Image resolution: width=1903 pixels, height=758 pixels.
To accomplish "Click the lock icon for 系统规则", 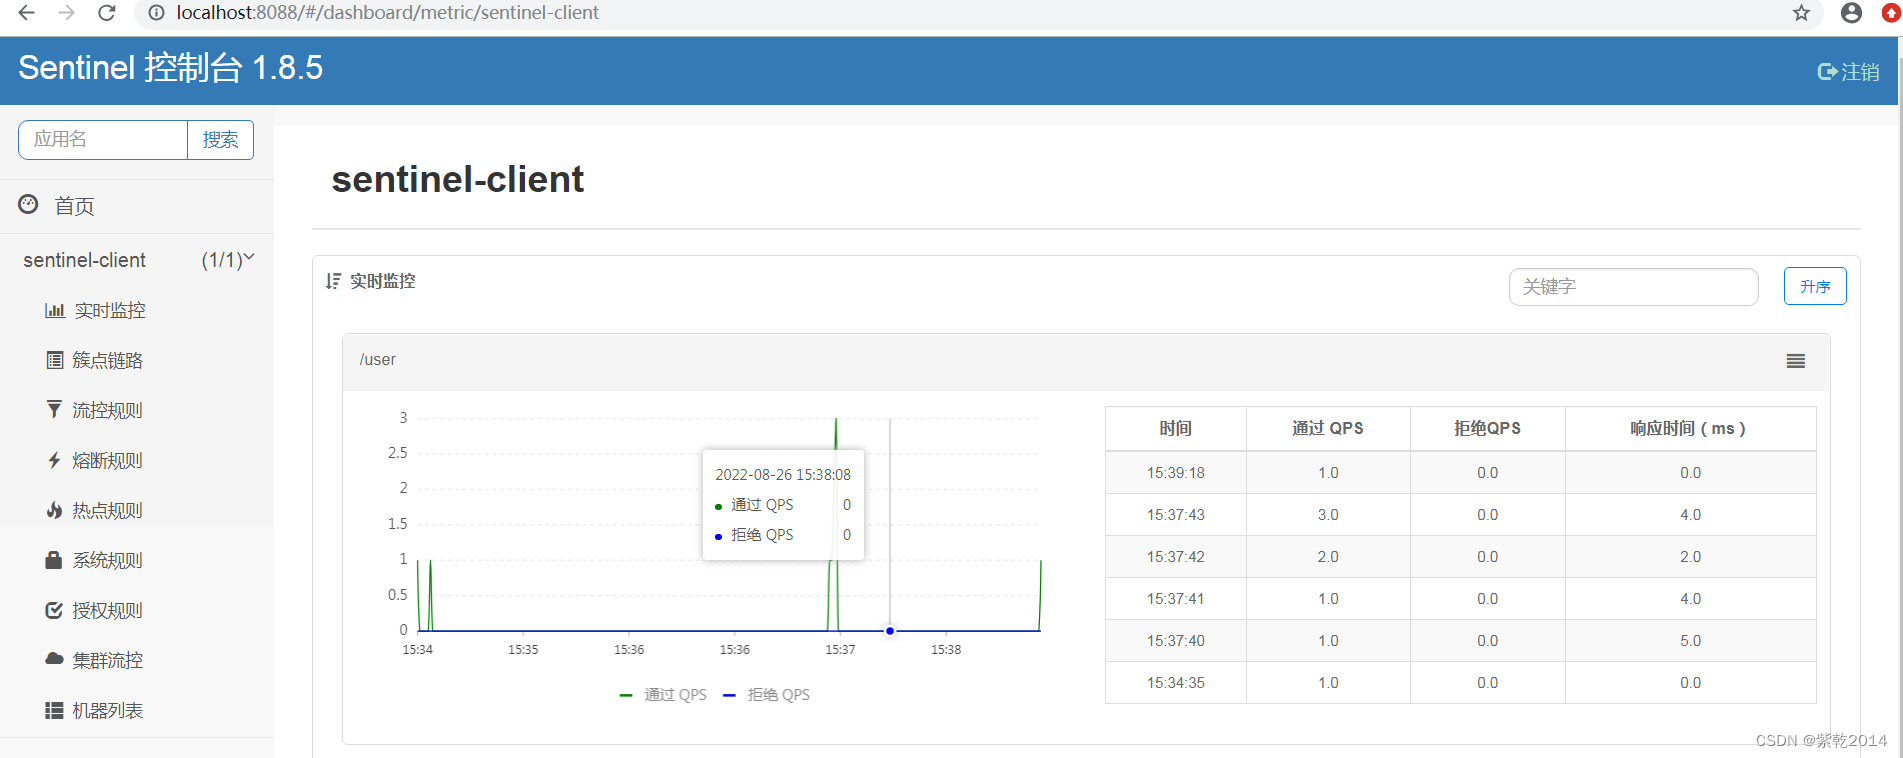I will [54, 560].
